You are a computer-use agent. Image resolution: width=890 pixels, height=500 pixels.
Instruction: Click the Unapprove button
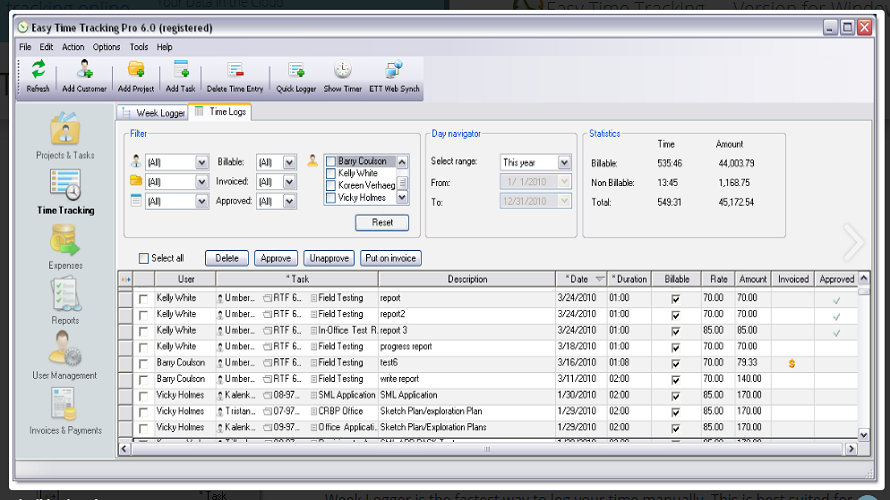coord(329,258)
